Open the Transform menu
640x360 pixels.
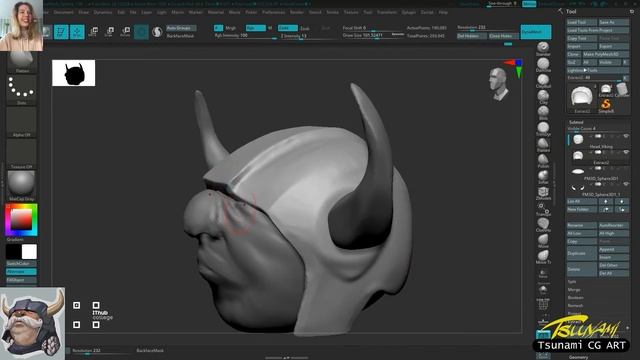[x=387, y=12]
